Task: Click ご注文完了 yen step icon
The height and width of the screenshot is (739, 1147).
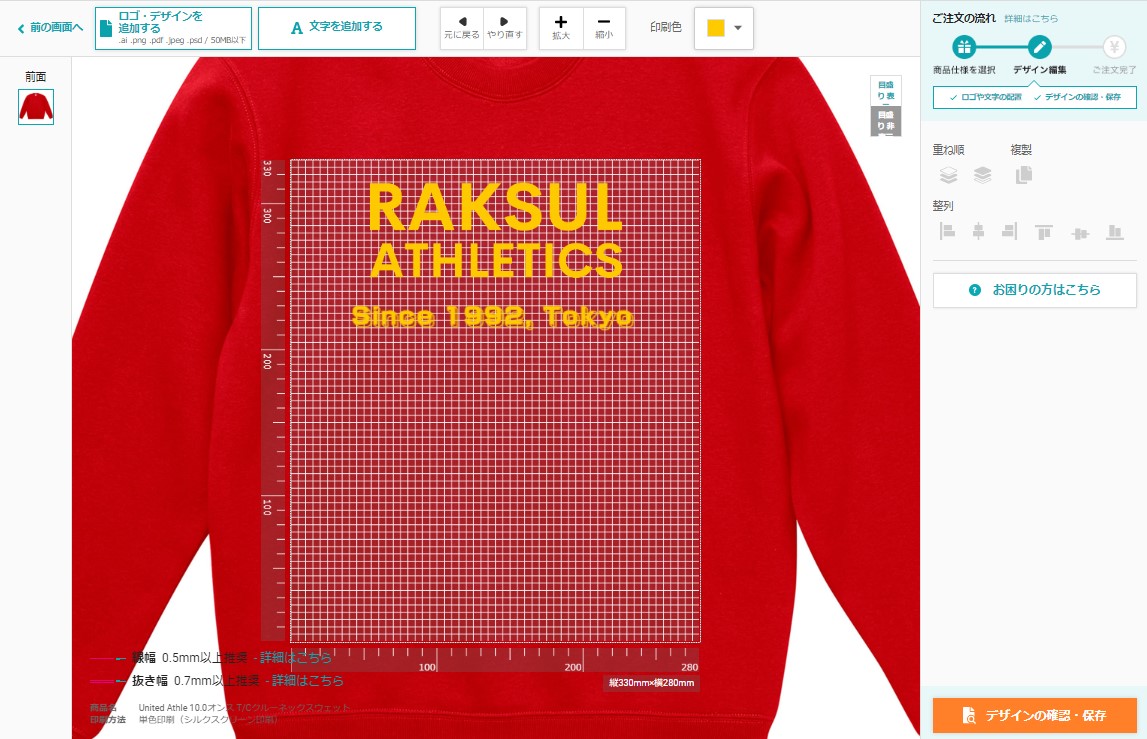Action: [x=1114, y=48]
